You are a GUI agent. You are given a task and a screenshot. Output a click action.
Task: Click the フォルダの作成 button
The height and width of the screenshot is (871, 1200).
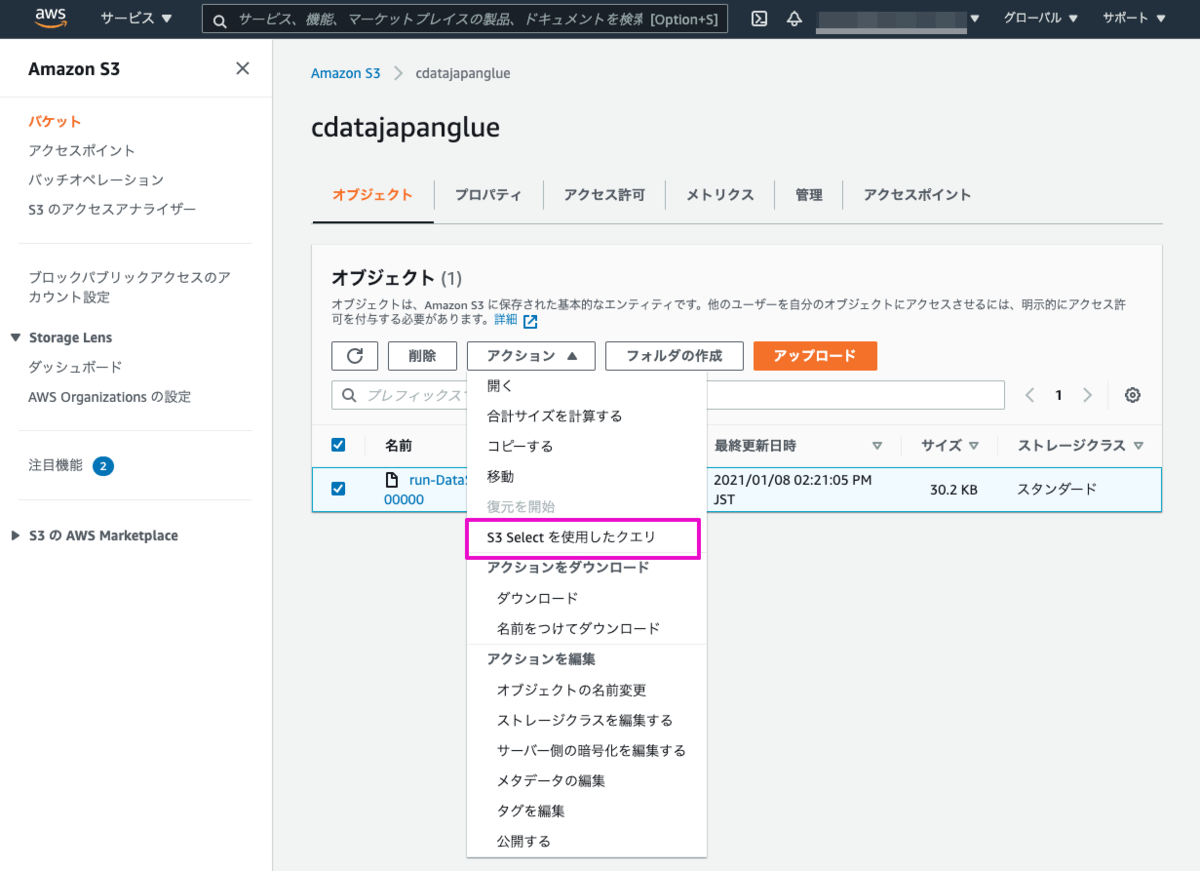pos(675,356)
